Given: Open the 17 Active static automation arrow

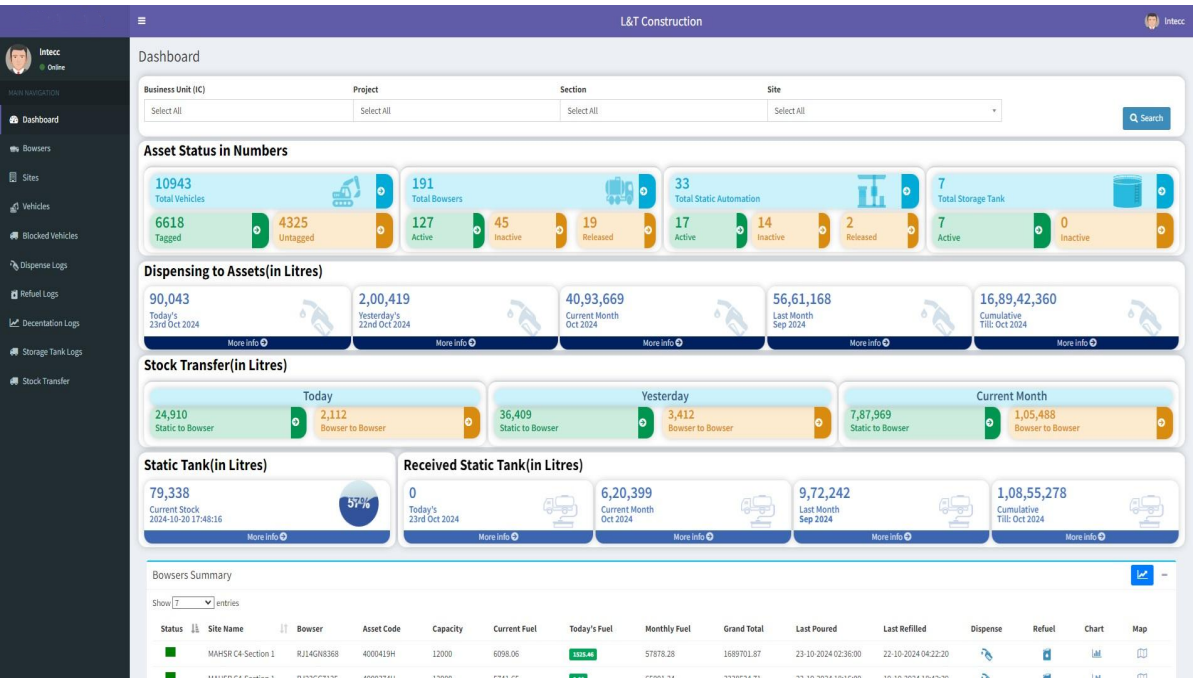Looking at the screenshot, I should tap(741, 230).
